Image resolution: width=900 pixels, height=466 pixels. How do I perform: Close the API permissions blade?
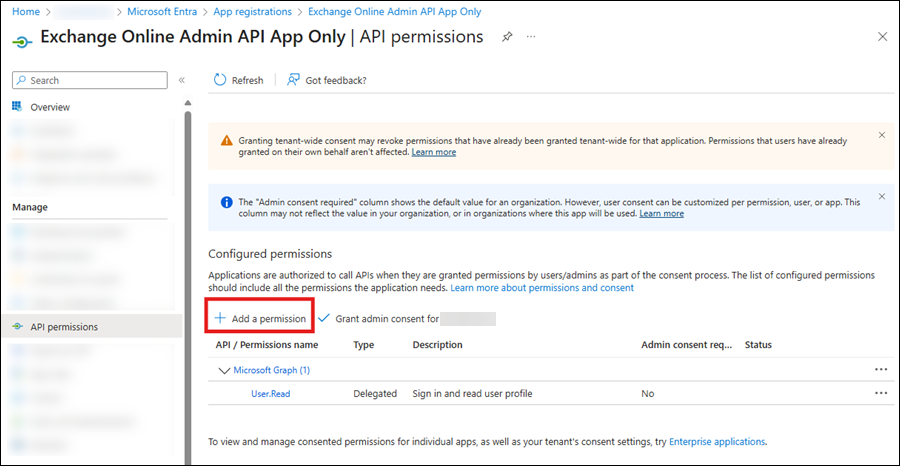[883, 37]
